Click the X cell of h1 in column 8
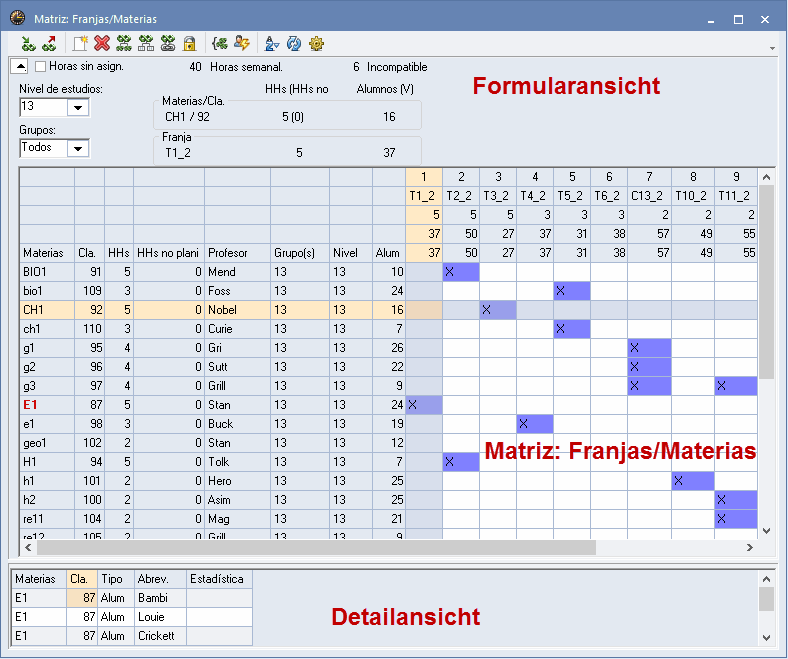 click(x=693, y=481)
